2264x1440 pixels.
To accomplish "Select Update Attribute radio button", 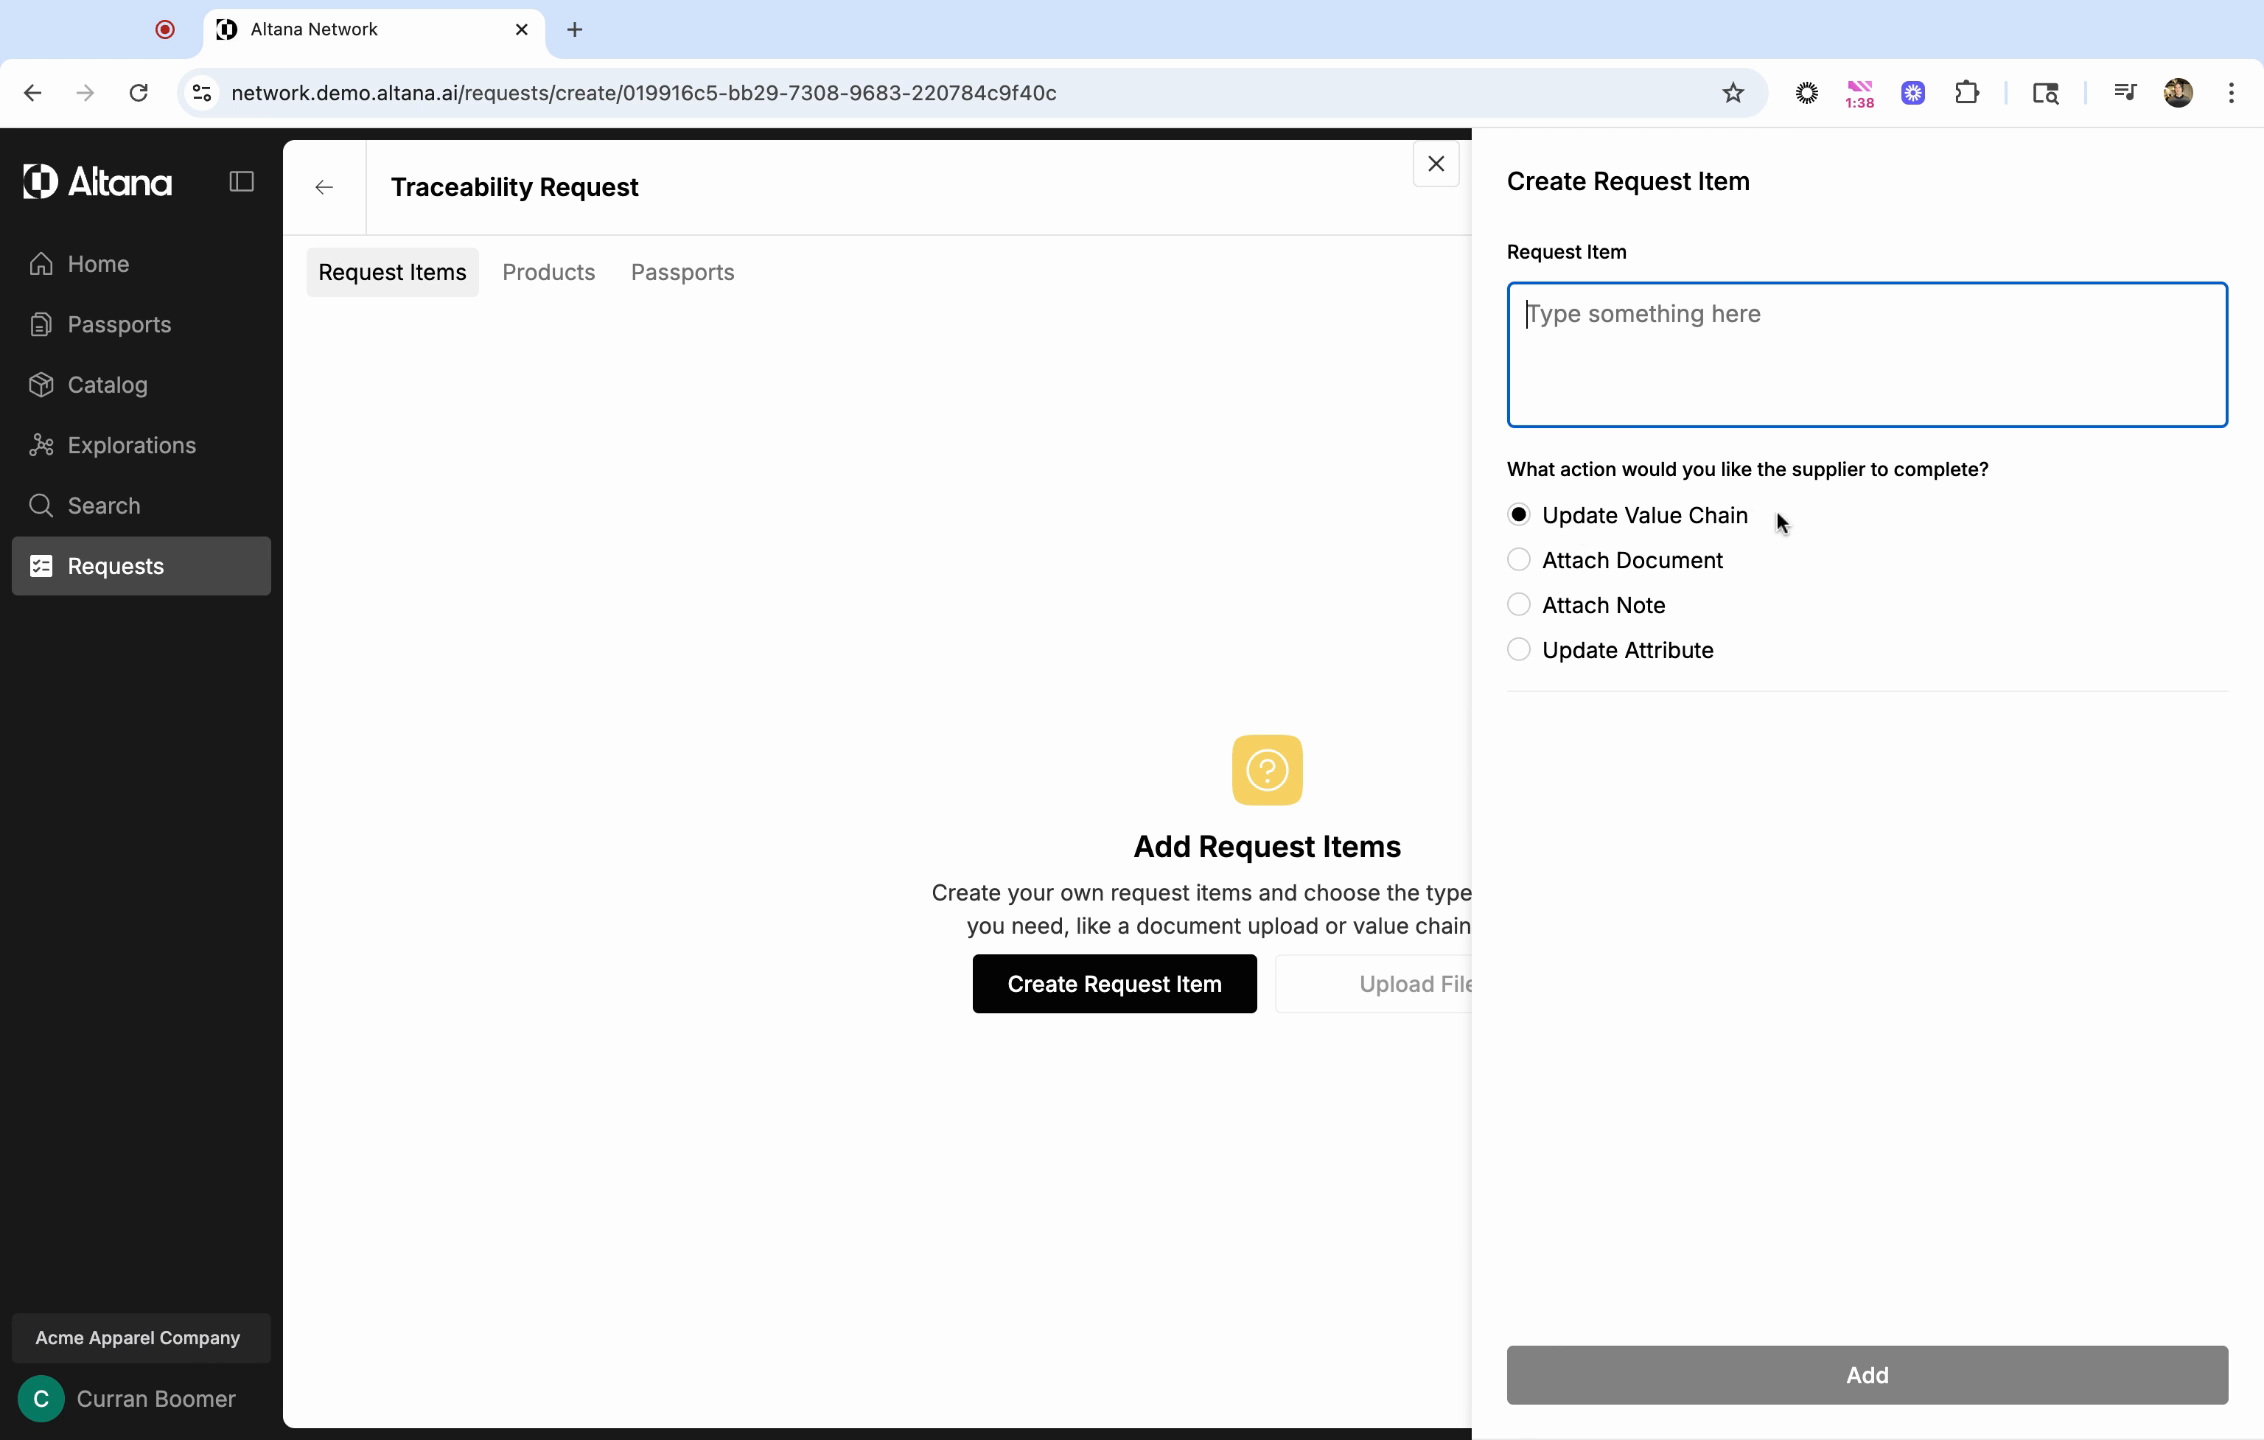I will [1519, 650].
